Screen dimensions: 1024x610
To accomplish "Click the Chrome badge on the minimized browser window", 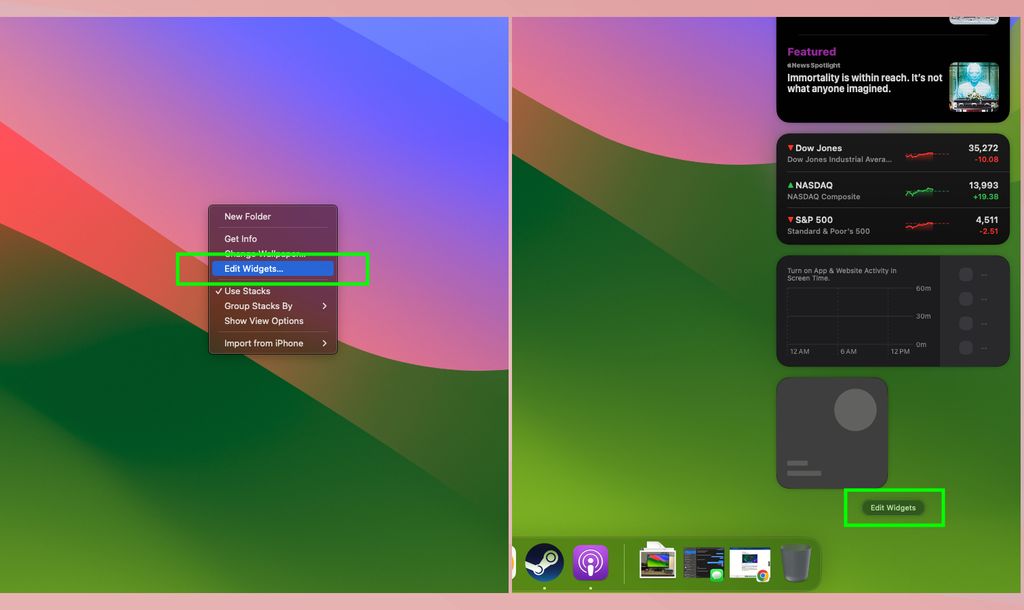I will click(763, 575).
